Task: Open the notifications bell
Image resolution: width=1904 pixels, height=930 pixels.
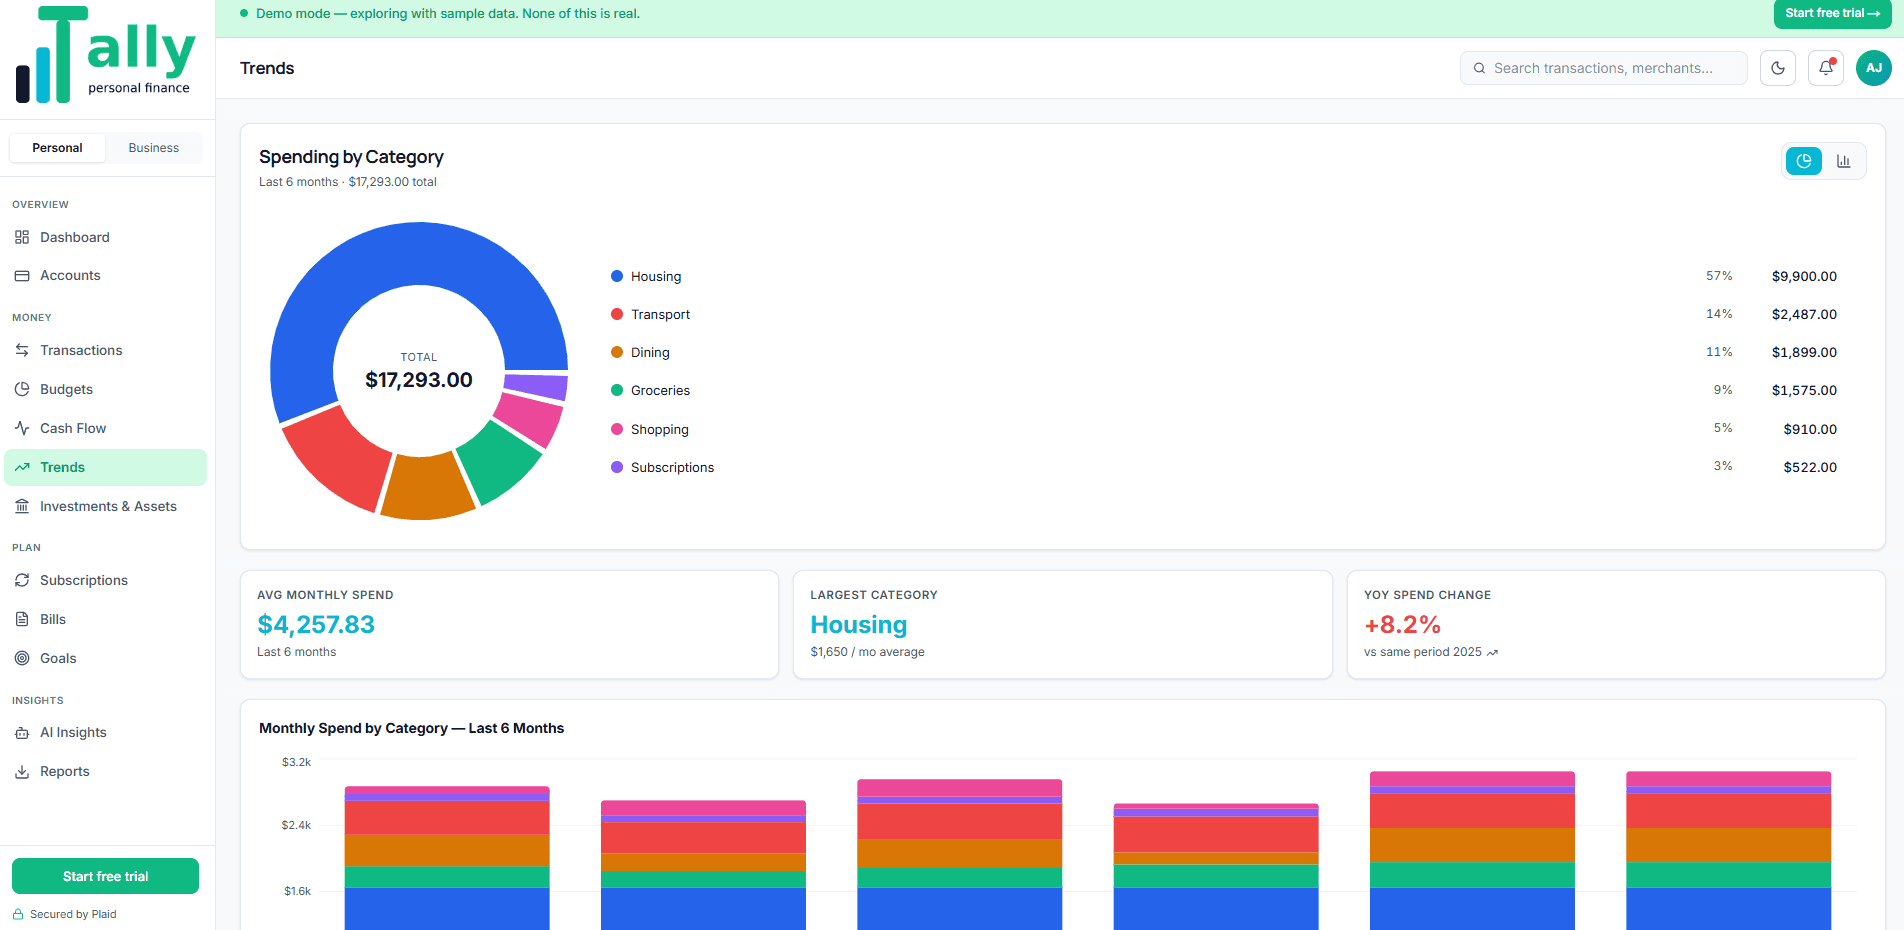Action: point(1826,68)
